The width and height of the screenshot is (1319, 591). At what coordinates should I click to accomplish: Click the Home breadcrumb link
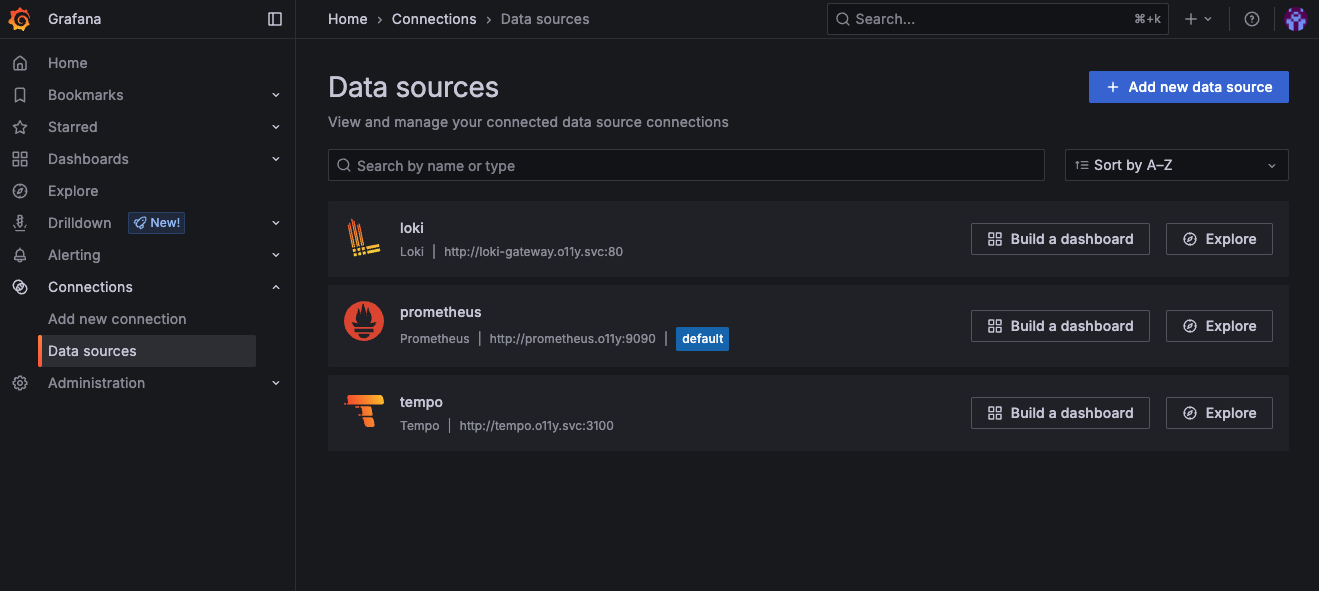point(348,19)
